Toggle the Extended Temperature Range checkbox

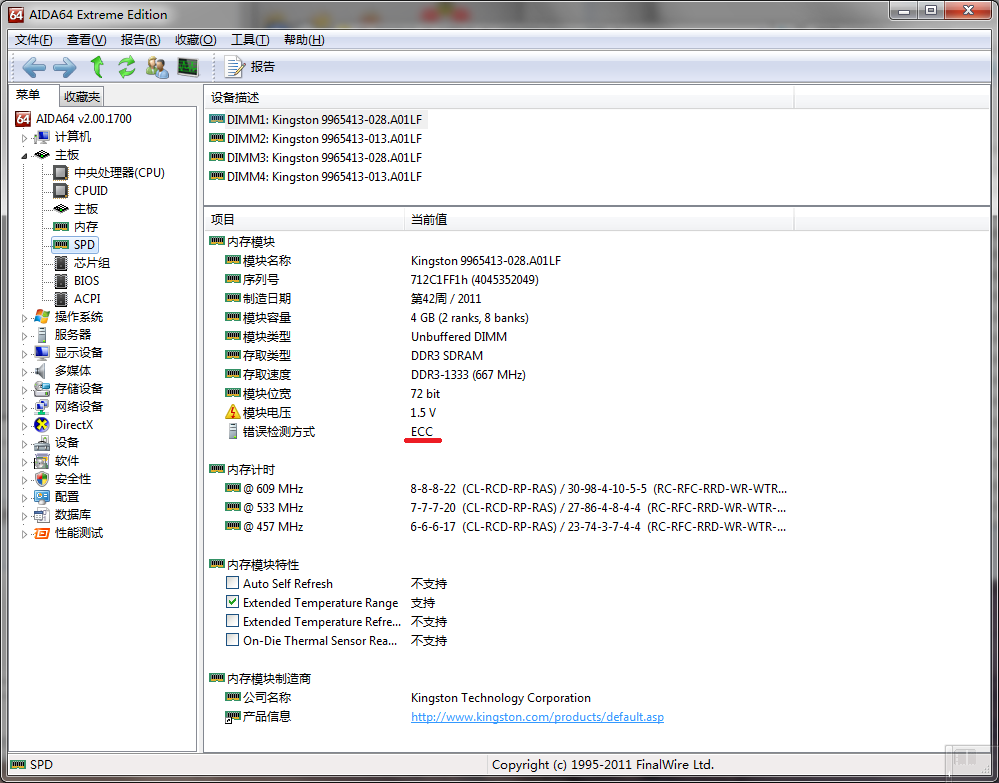click(x=233, y=602)
